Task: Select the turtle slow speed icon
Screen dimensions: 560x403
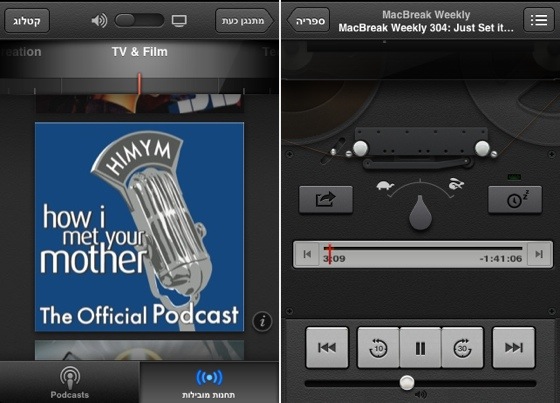Action: click(385, 186)
